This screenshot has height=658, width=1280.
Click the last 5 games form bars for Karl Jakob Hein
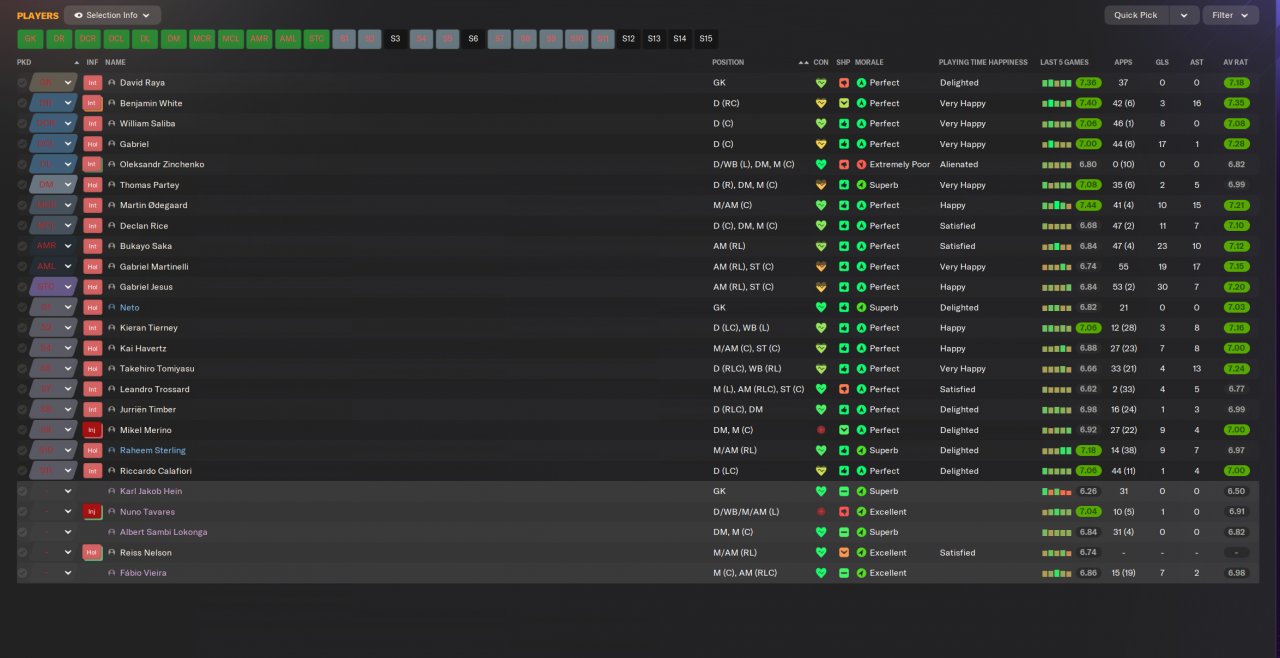(1057, 491)
